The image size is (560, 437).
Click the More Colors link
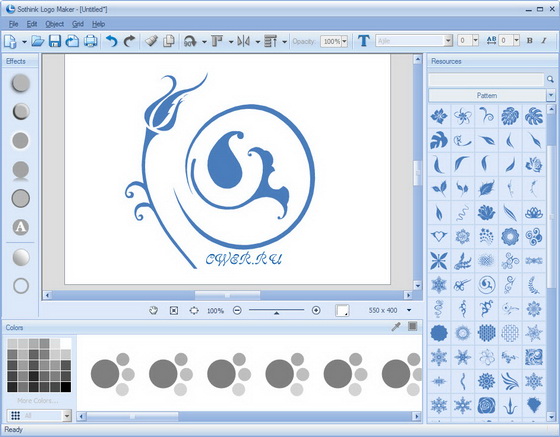click(37, 401)
